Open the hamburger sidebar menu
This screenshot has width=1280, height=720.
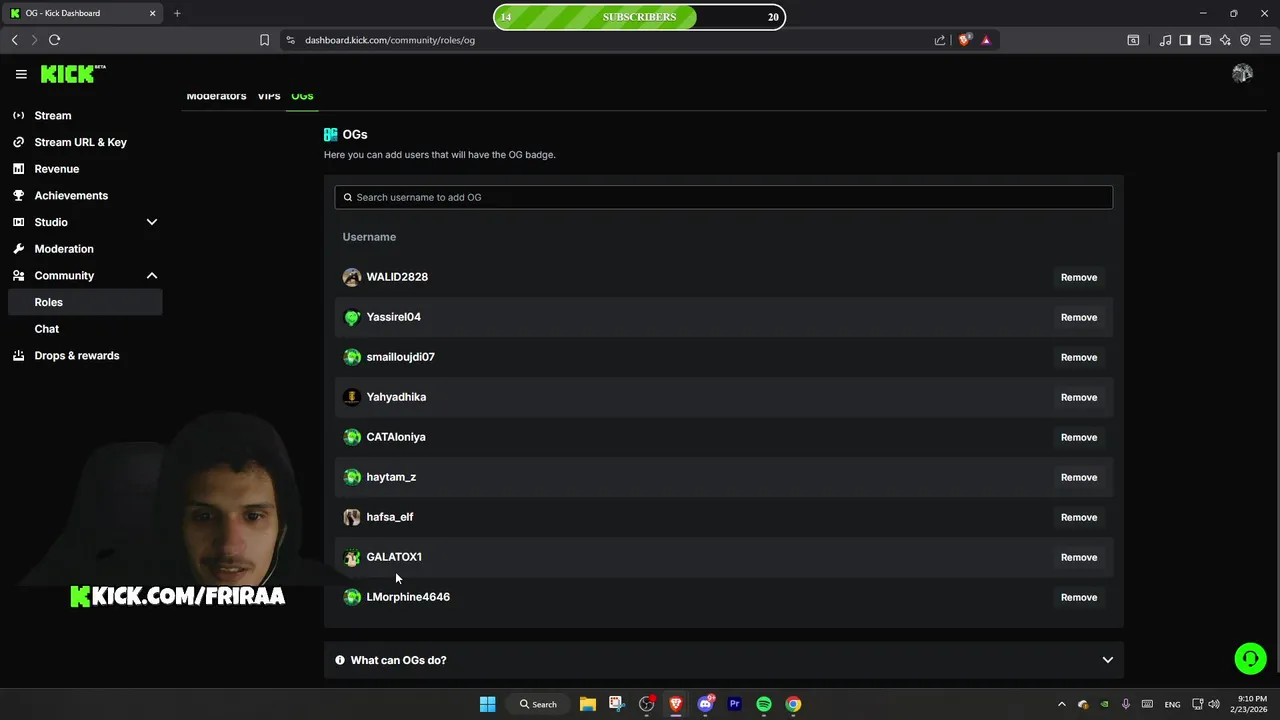21,74
